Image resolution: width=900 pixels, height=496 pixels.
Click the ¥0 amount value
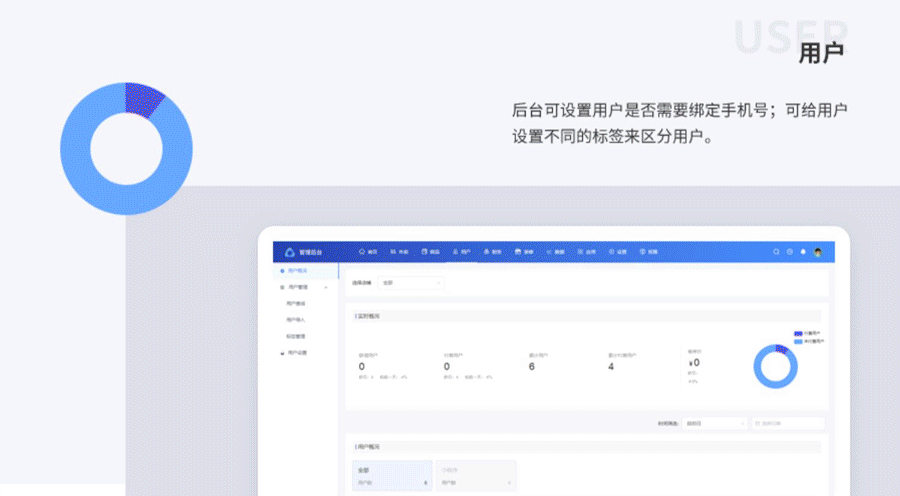tap(694, 363)
